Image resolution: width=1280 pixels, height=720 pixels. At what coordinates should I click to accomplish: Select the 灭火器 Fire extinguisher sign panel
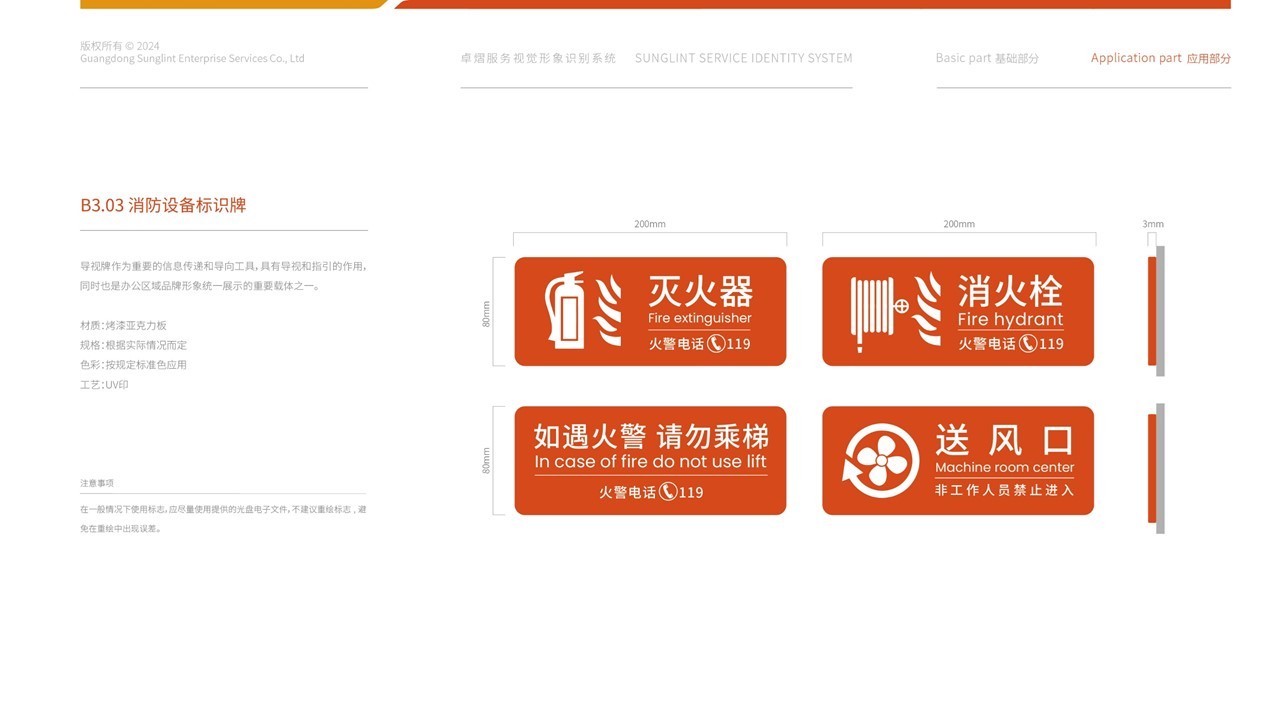tap(650, 310)
